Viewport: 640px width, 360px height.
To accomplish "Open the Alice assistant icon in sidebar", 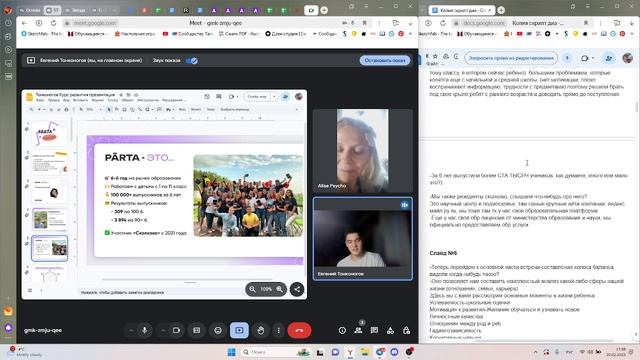I will 8,328.
